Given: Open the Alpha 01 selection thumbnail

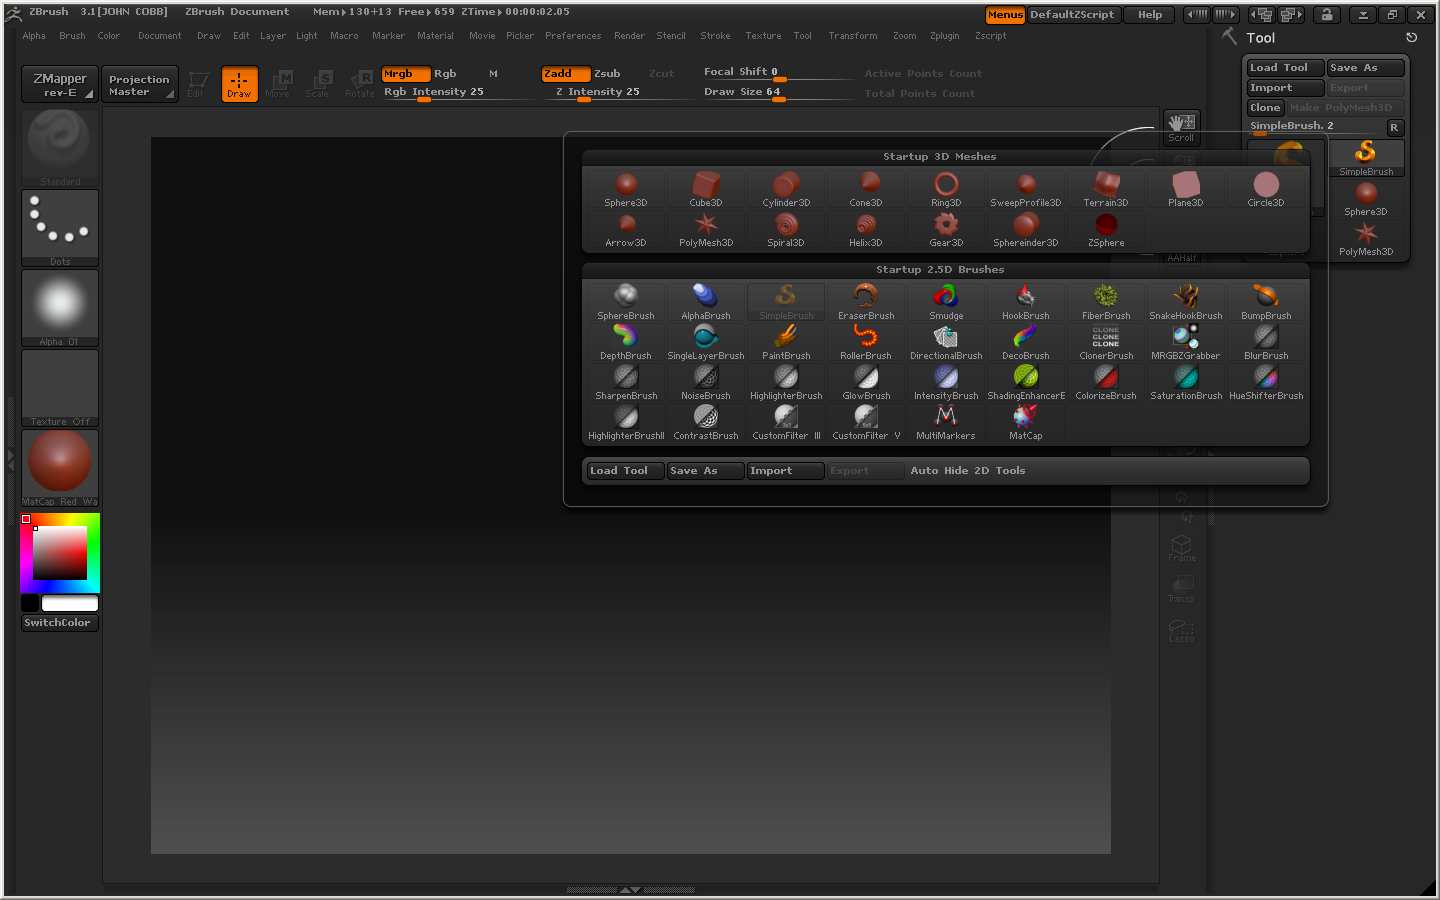Looking at the screenshot, I should [x=60, y=306].
